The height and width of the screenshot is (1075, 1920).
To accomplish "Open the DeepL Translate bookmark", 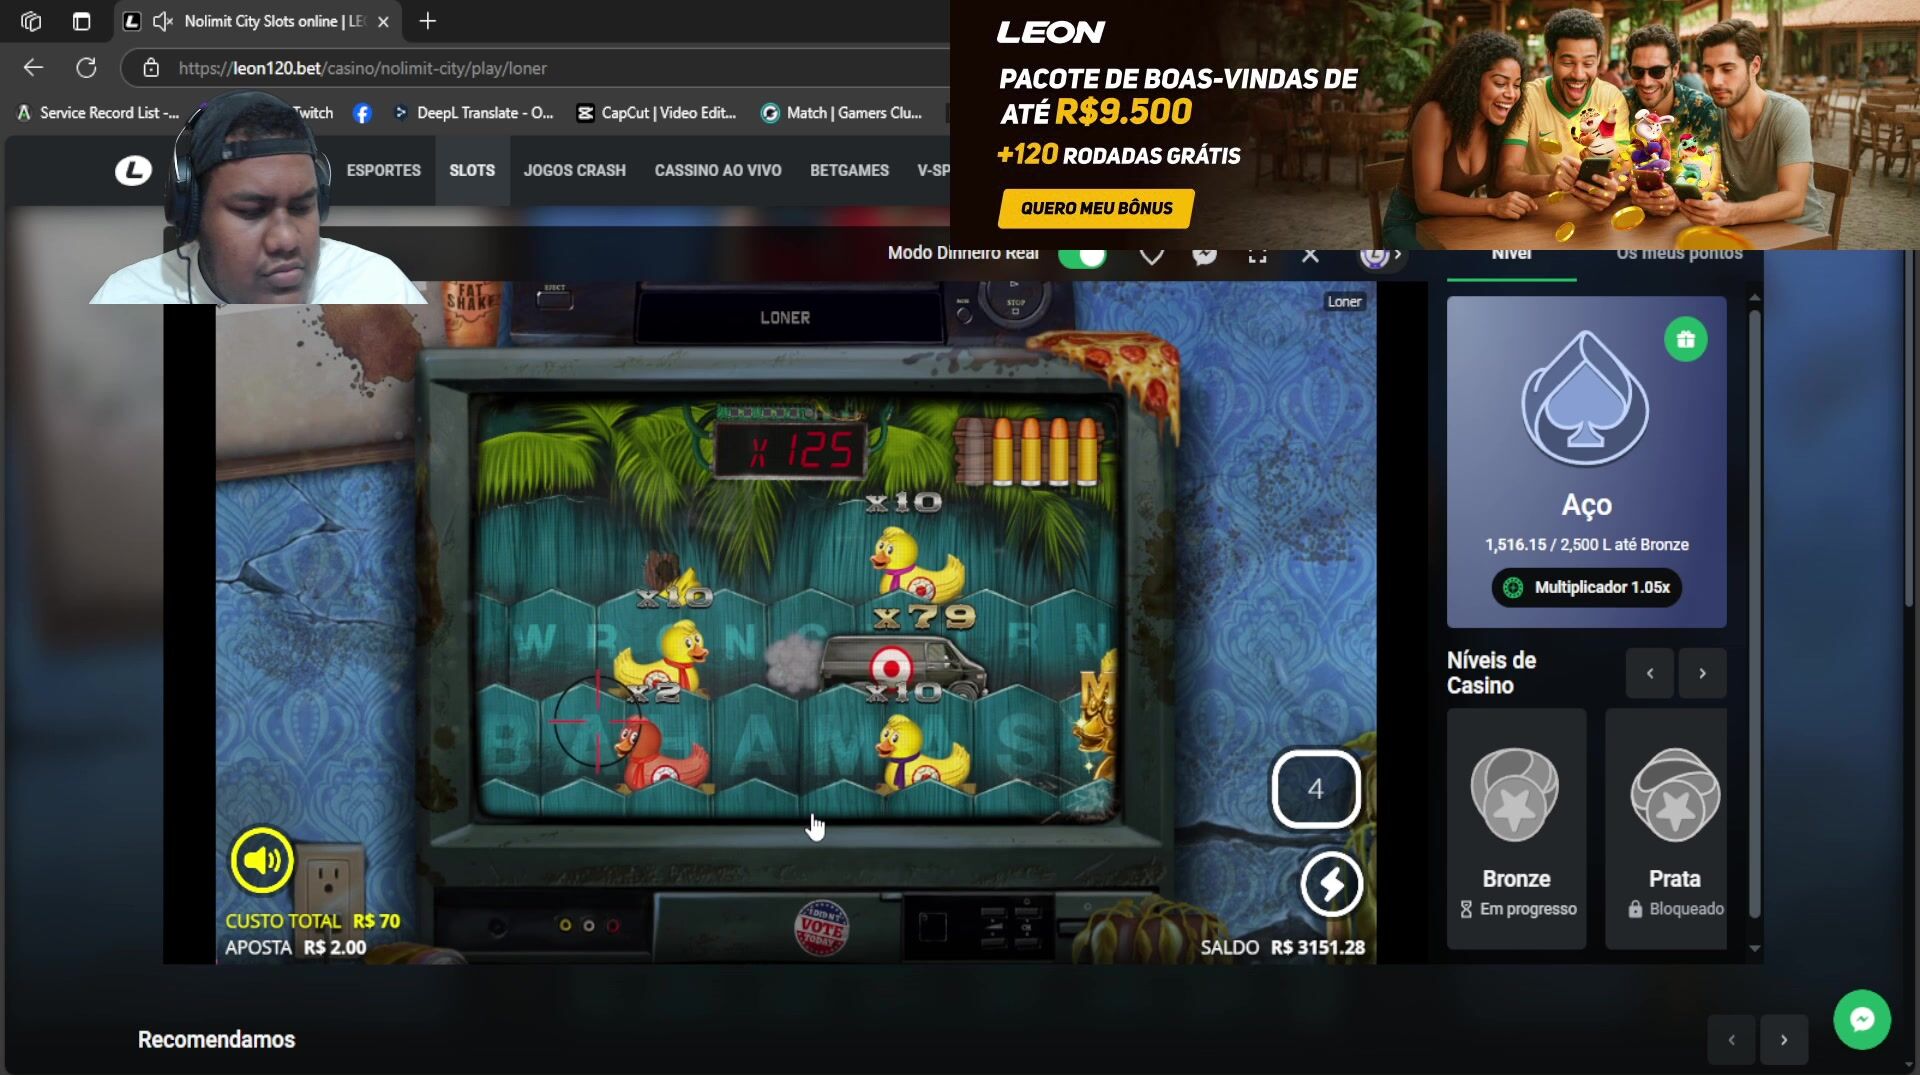I will point(474,113).
